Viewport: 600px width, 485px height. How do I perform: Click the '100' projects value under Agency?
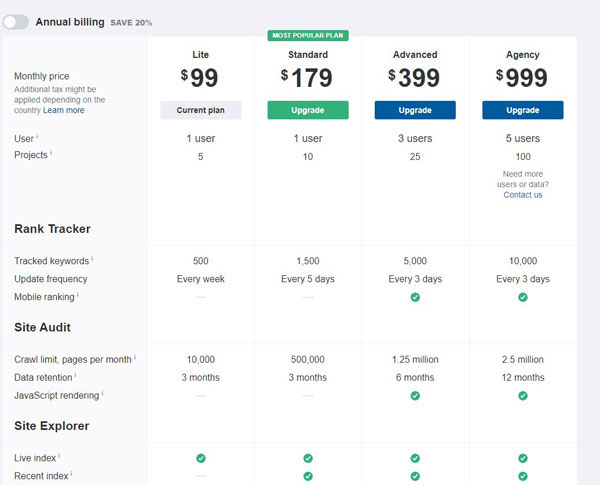point(523,157)
